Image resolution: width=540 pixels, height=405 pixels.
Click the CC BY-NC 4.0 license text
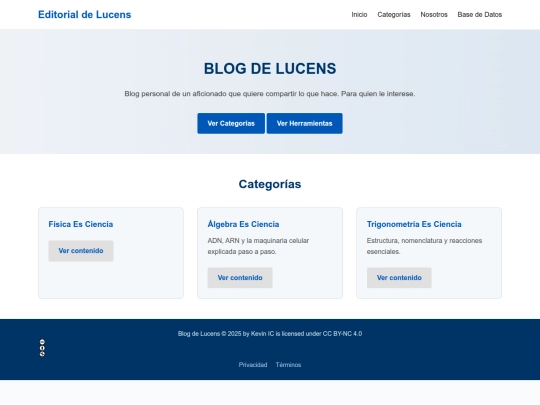342,334
